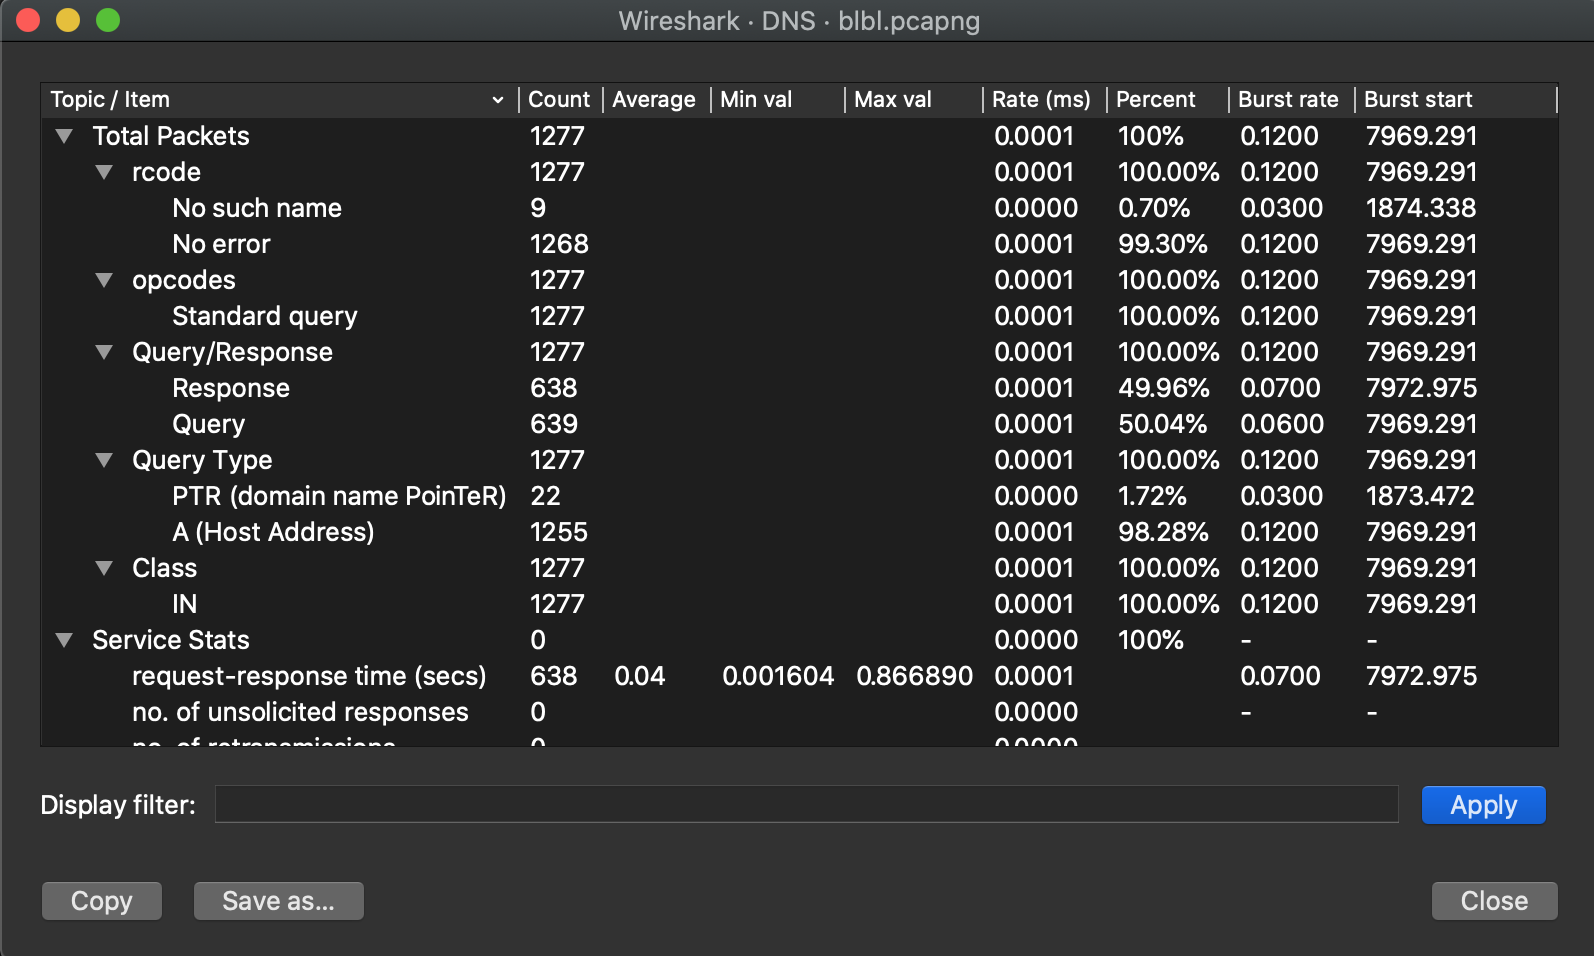This screenshot has width=1594, height=956.
Task: Collapse the Query Type group
Action: pyautogui.click(x=104, y=460)
